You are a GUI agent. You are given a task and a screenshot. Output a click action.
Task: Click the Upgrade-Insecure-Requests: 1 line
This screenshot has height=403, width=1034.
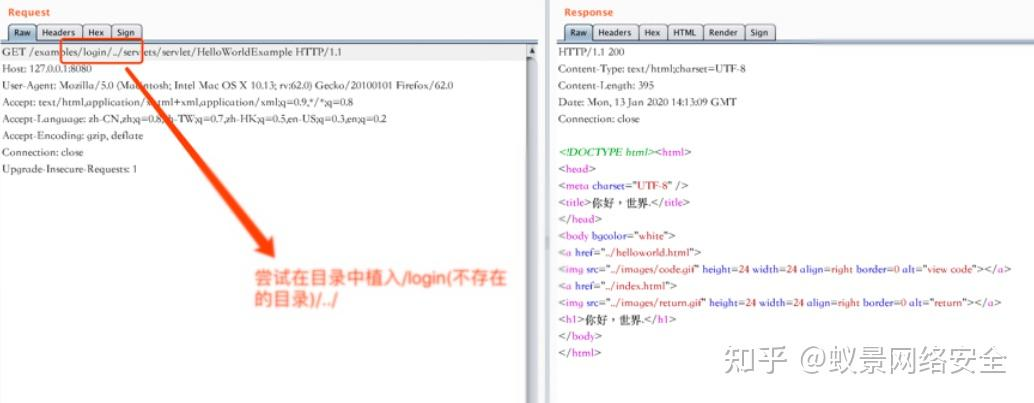(70, 169)
